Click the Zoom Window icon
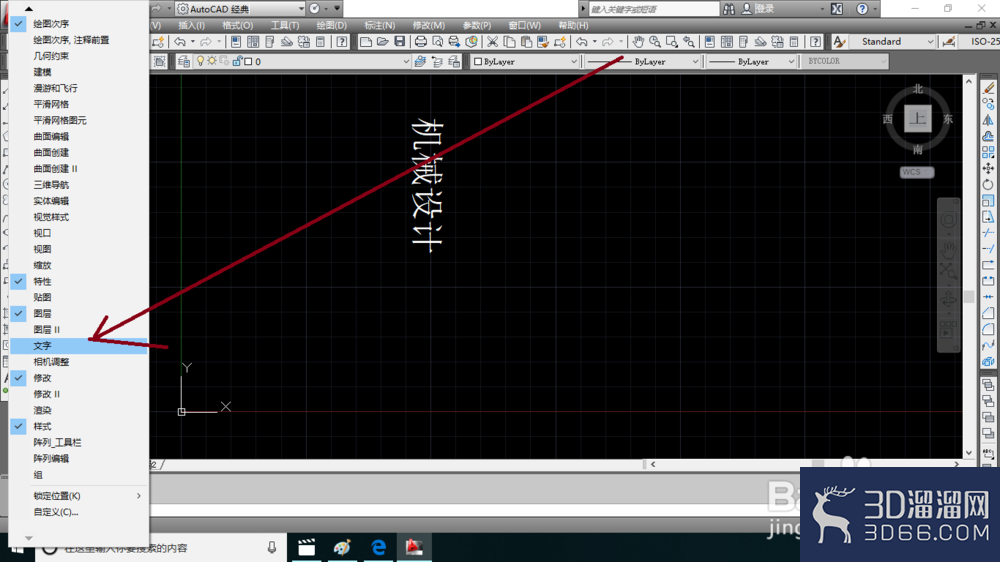 point(672,42)
